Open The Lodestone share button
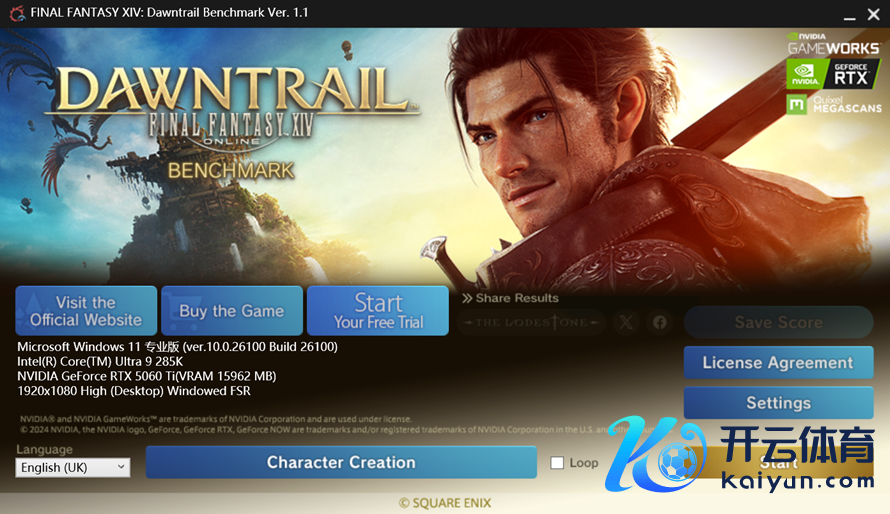The width and height of the screenshot is (890, 514). pyautogui.click(x=531, y=322)
